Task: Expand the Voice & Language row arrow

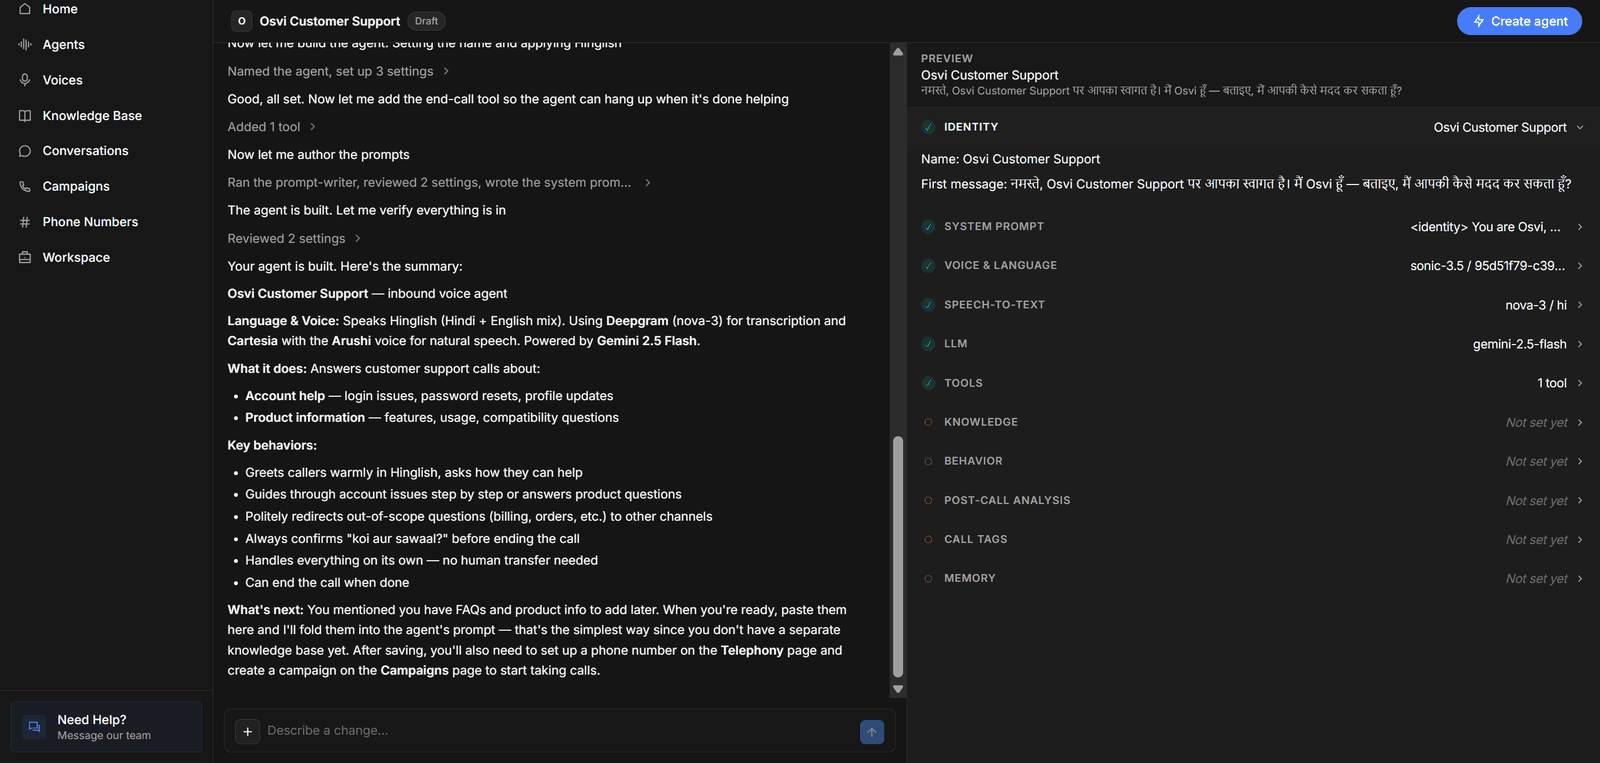Action: point(1580,266)
